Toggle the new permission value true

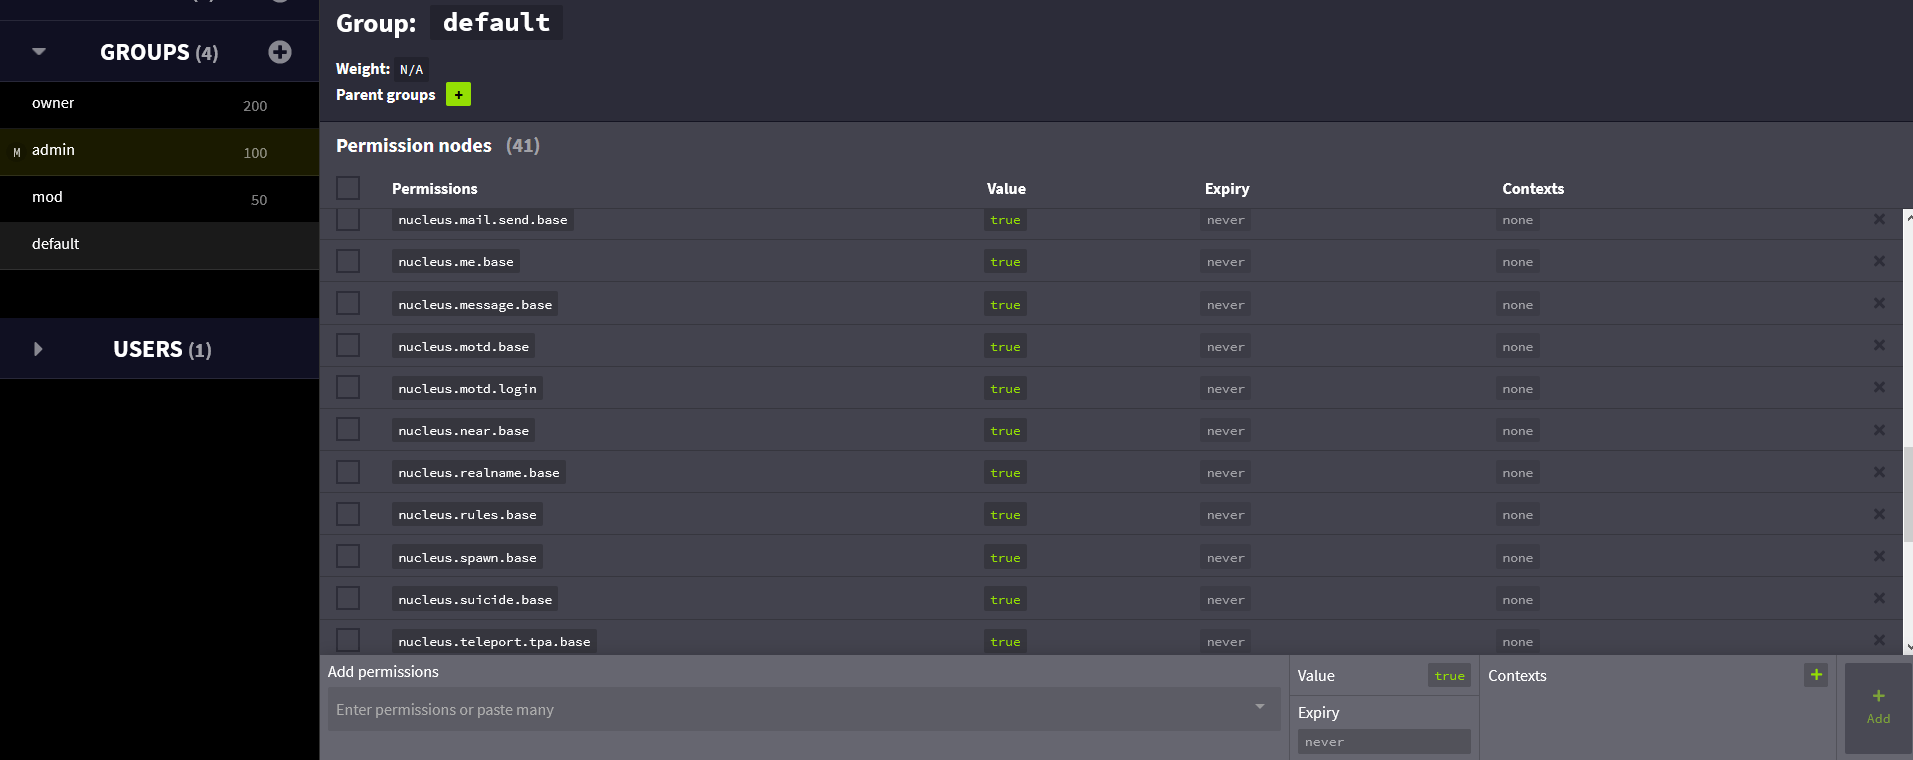click(1449, 676)
